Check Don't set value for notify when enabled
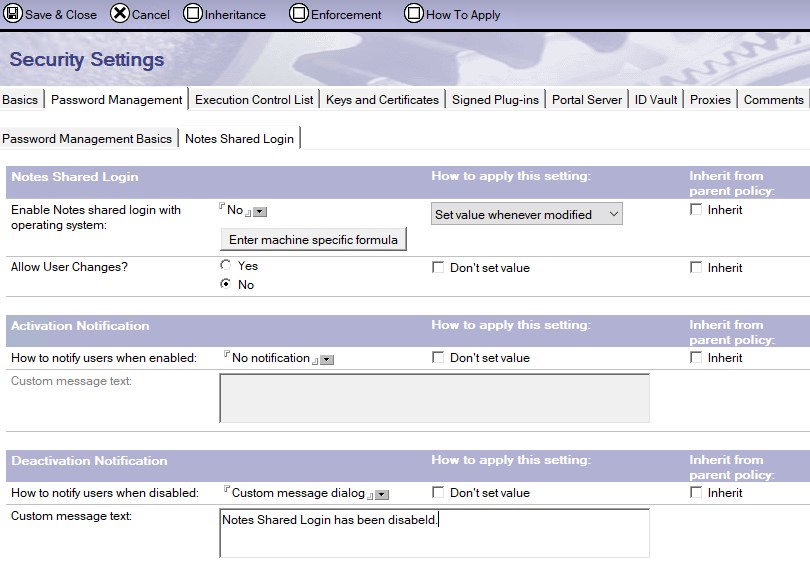Image resolution: width=810 pixels, height=564 pixels. pyautogui.click(x=438, y=357)
